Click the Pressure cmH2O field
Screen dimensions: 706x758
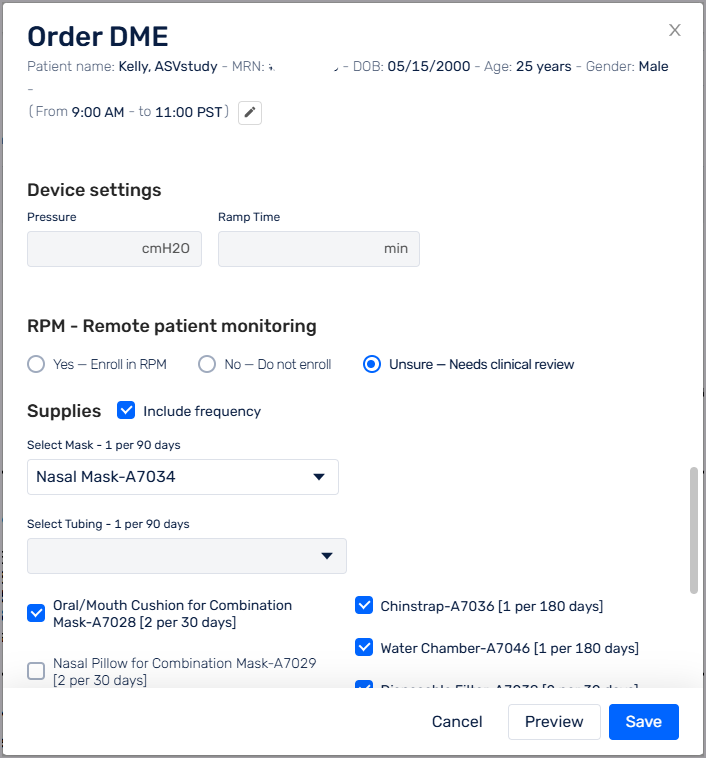click(114, 249)
